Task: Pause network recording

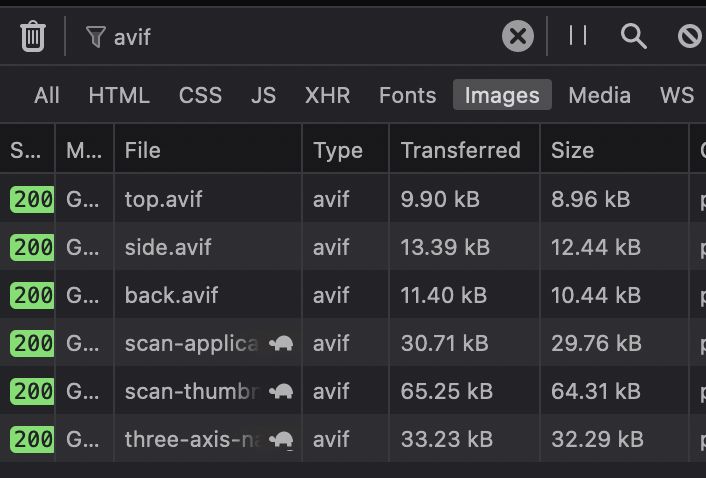Action: tap(578, 36)
